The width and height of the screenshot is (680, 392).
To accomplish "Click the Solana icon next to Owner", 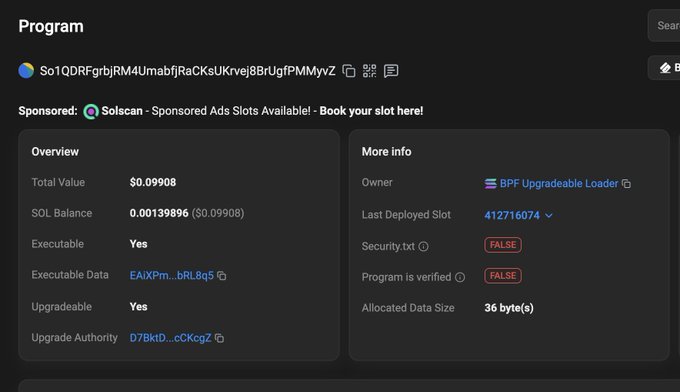I will (x=490, y=184).
